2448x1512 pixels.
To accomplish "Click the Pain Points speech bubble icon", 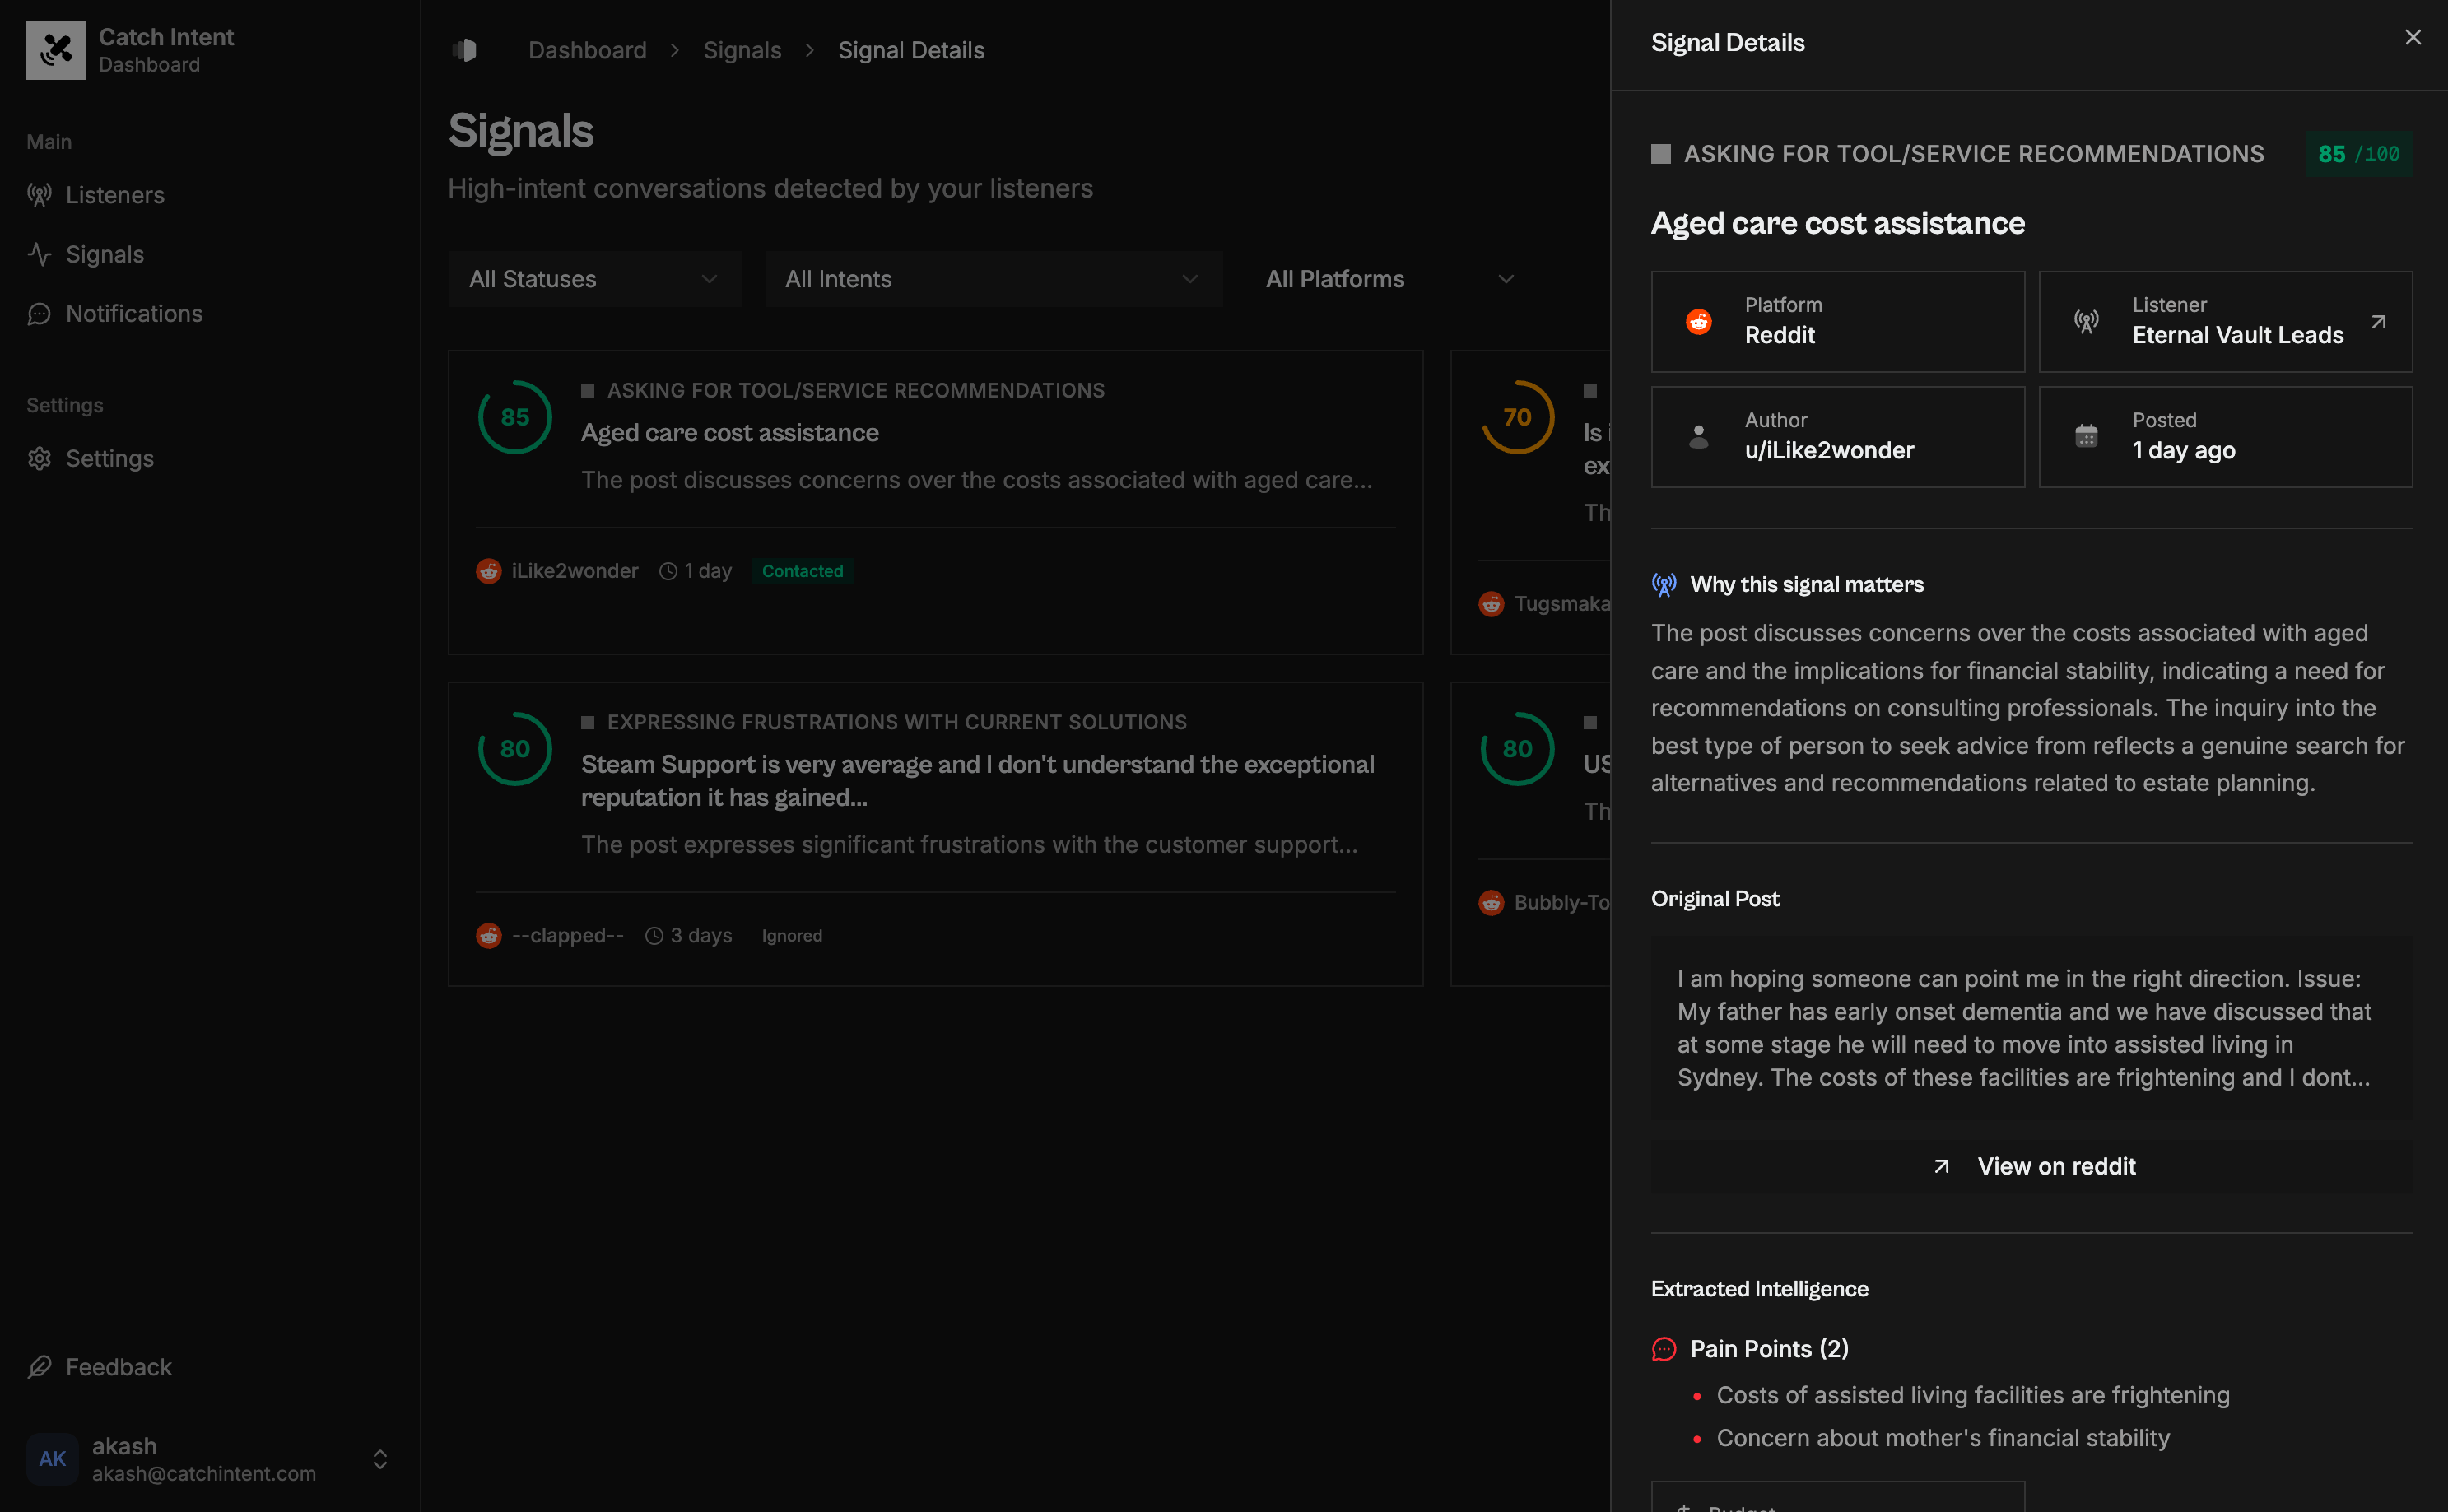I will (x=1663, y=1348).
